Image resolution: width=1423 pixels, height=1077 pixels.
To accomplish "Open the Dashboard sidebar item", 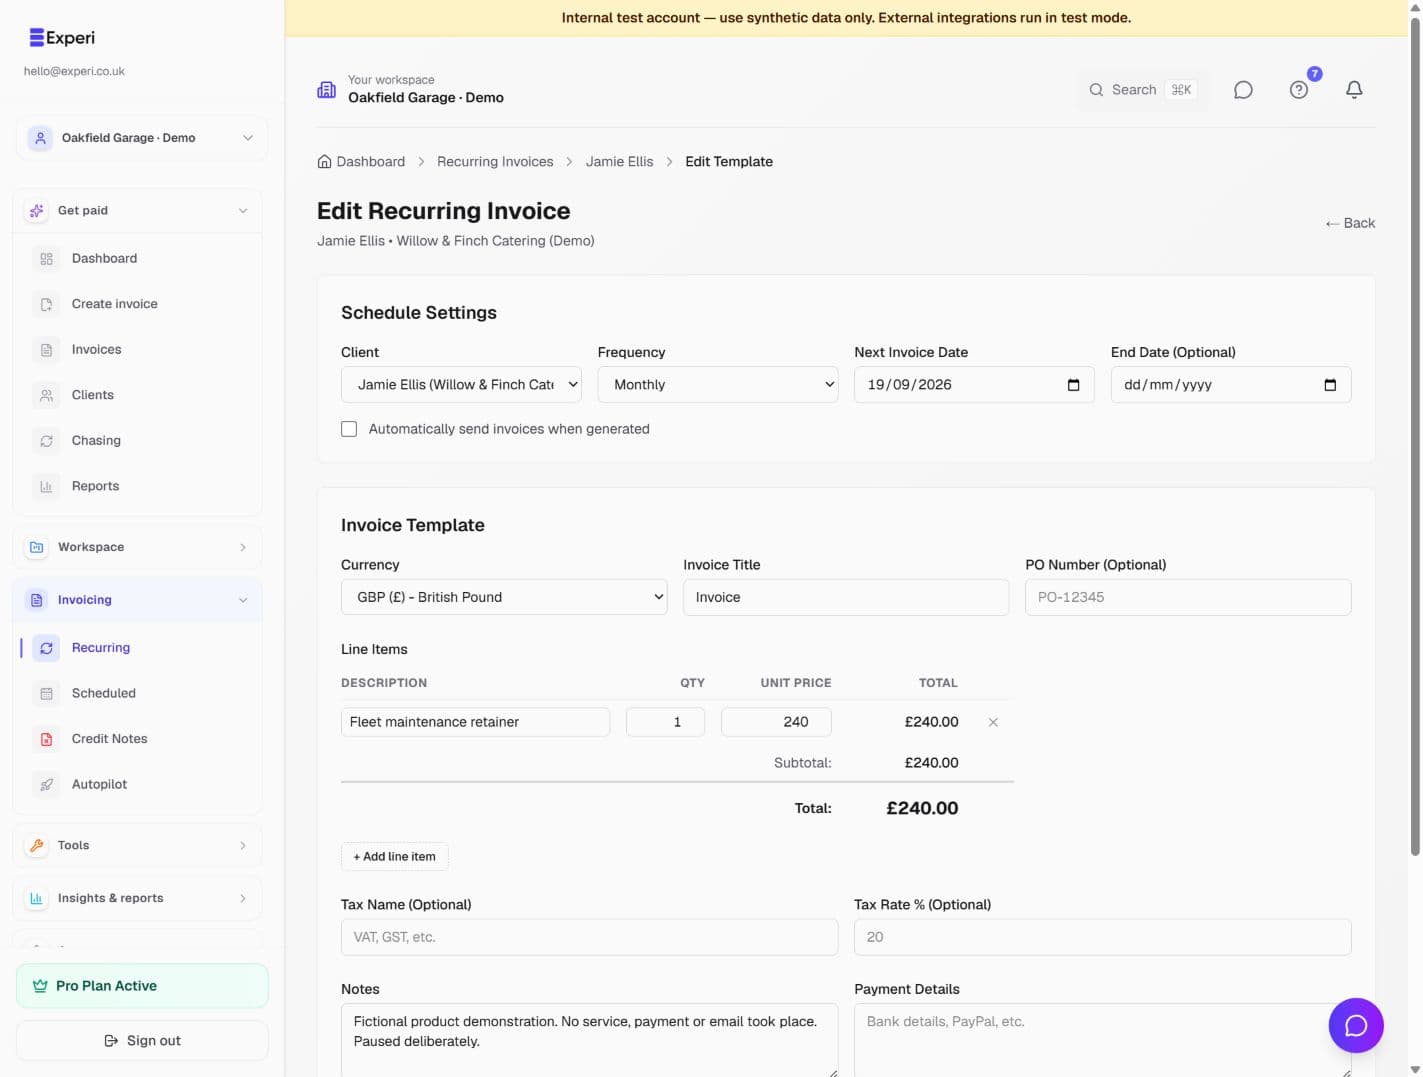I will pos(137,258).
